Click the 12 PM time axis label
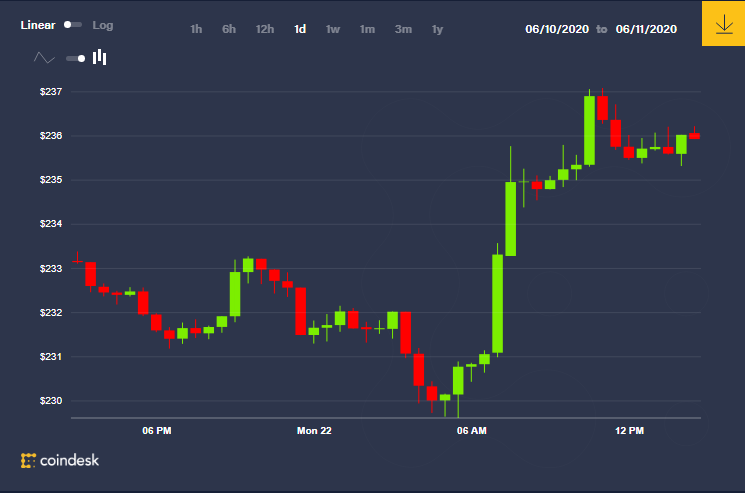Screen dimensions: 745x493 point(630,431)
